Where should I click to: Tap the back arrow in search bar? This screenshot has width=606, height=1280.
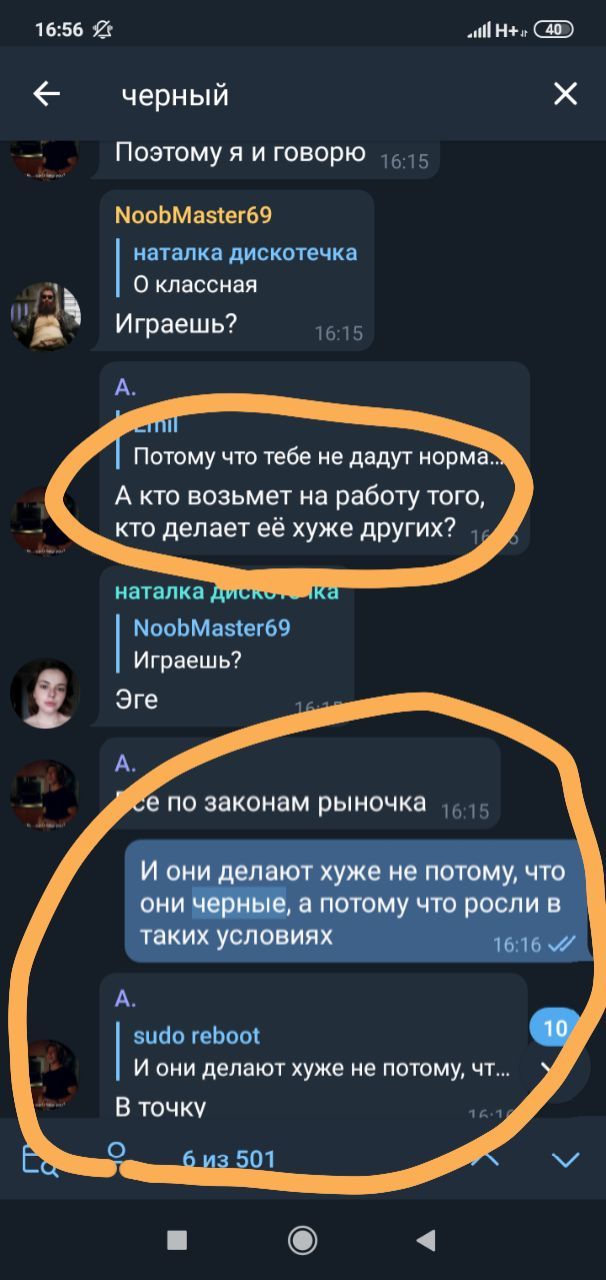click(x=47, y=94)
